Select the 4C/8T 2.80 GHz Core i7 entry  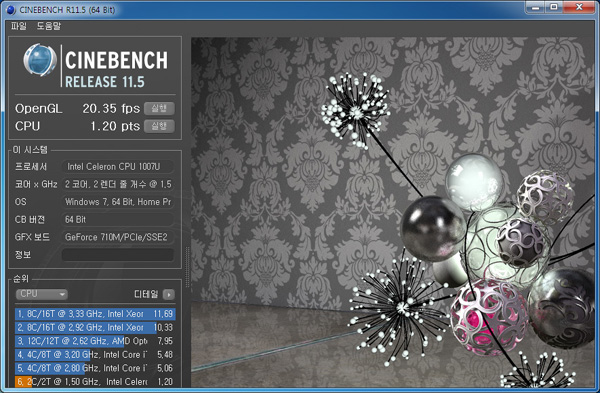point(95,368)
